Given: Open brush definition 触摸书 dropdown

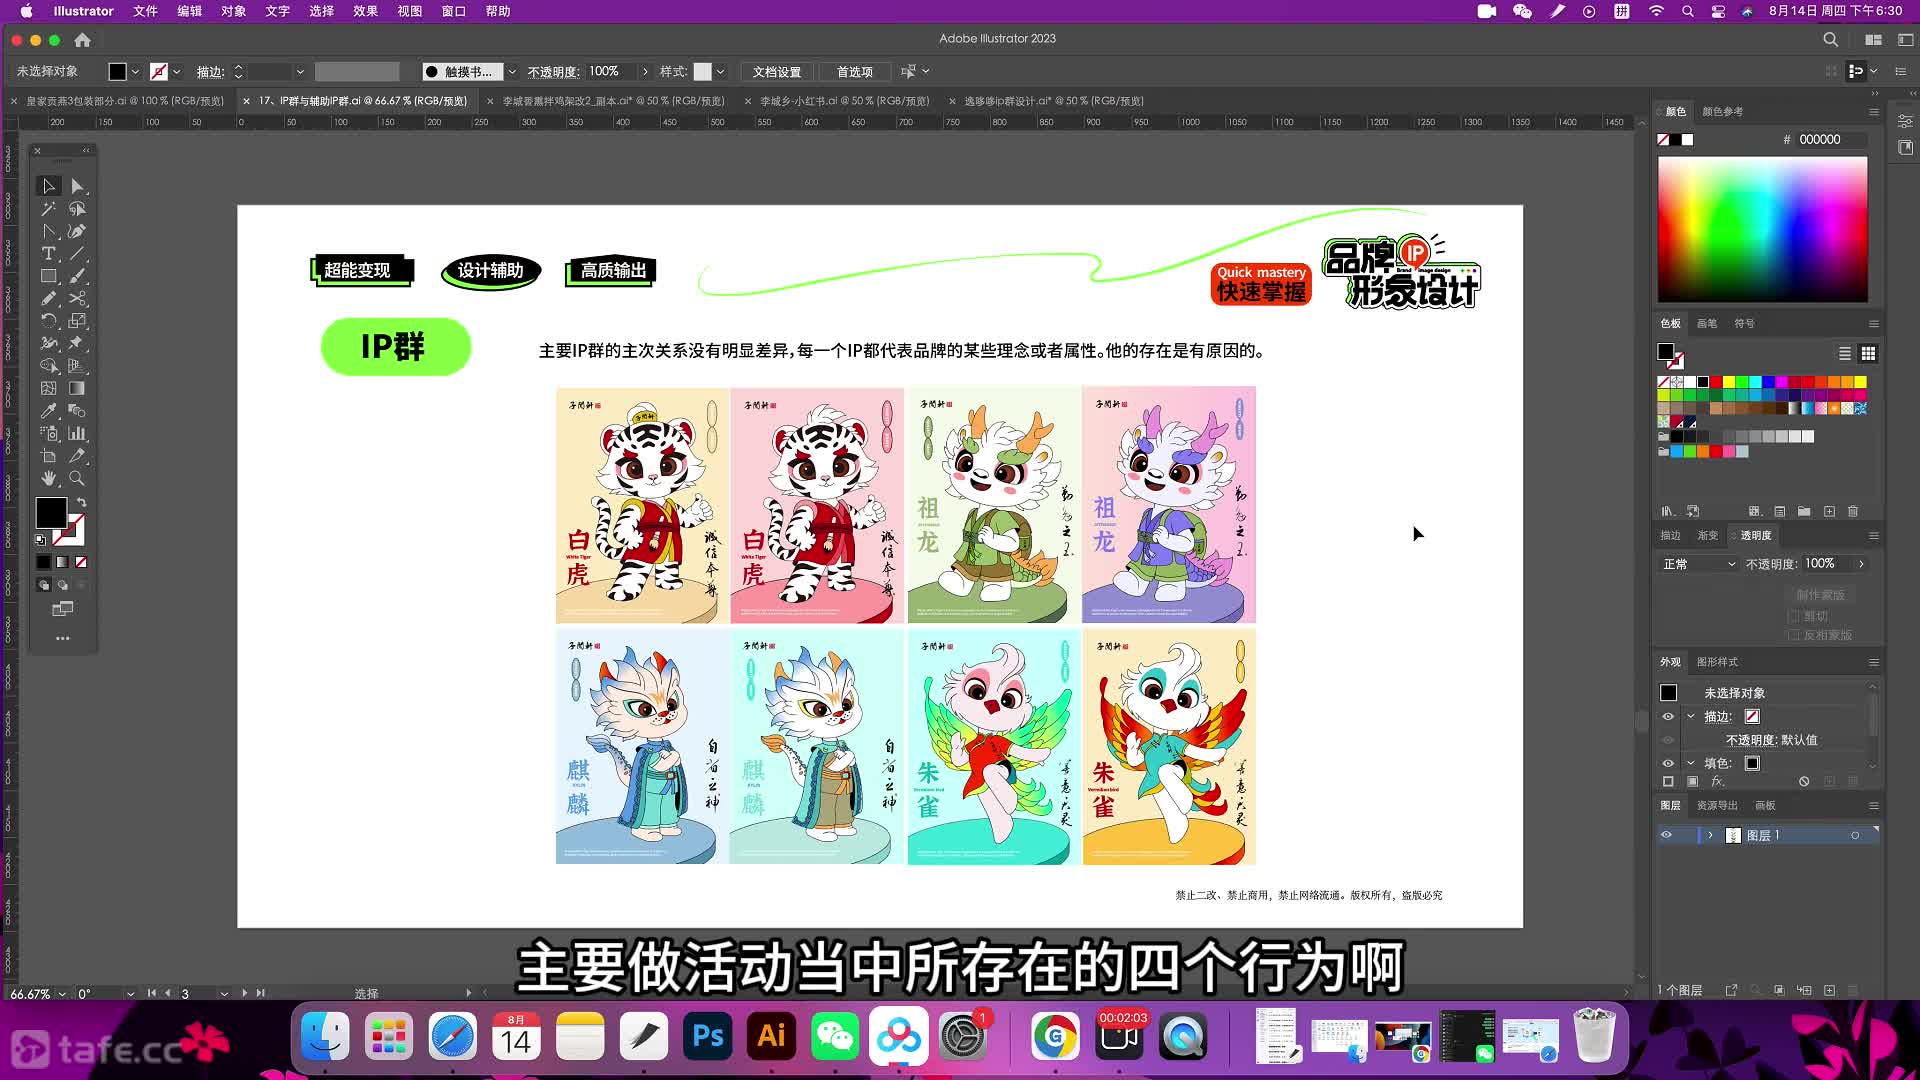Looking at the screenshot, I should click(512, 71).
